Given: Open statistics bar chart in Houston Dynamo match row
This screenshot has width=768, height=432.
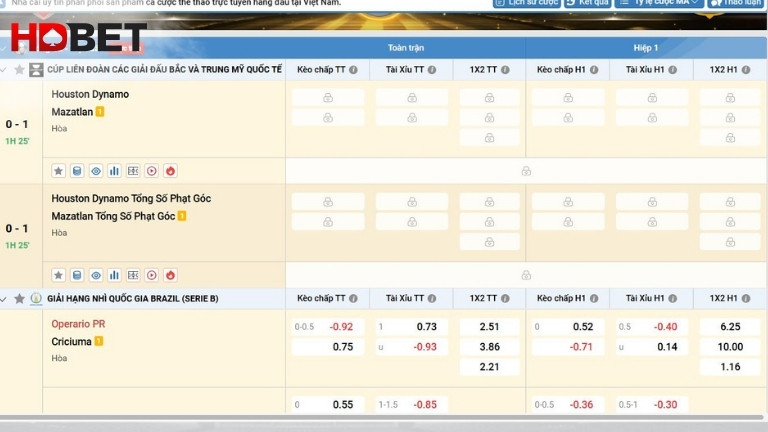Looking at the screenshot, I should 114,171.
